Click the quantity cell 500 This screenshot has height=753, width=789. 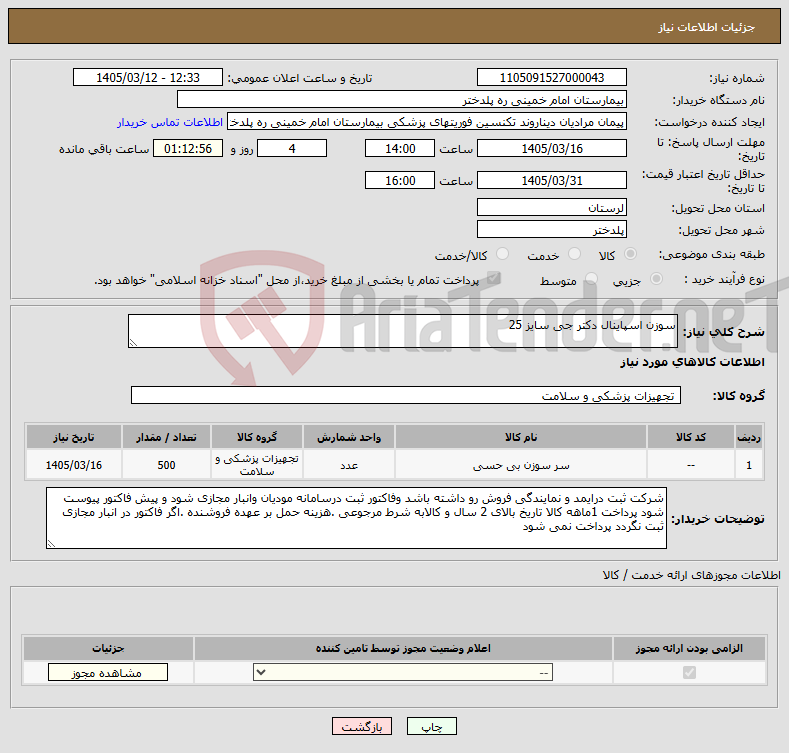coord(166,465)
